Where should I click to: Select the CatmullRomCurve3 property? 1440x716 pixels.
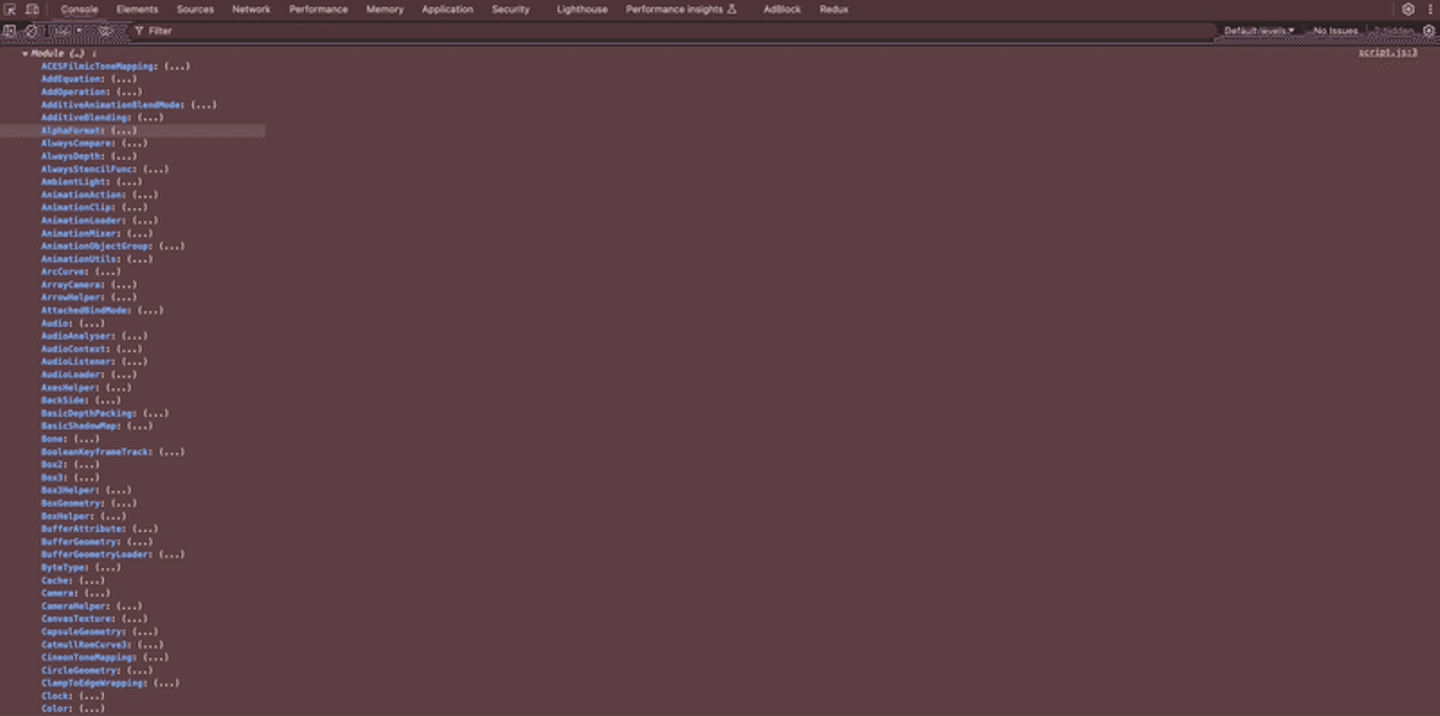tap(101, 645)
